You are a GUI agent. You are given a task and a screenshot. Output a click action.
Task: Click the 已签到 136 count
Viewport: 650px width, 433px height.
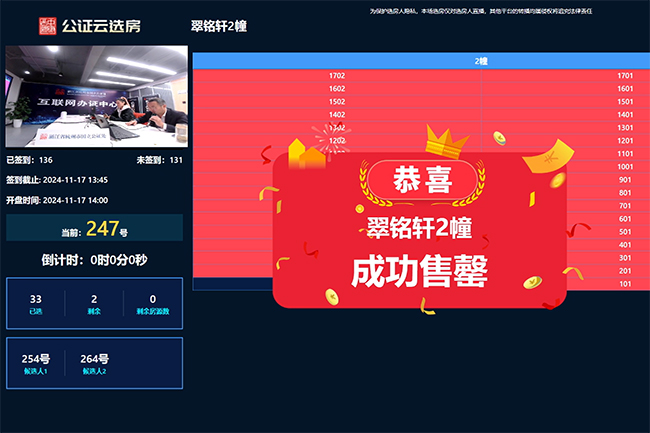point(29,160)
